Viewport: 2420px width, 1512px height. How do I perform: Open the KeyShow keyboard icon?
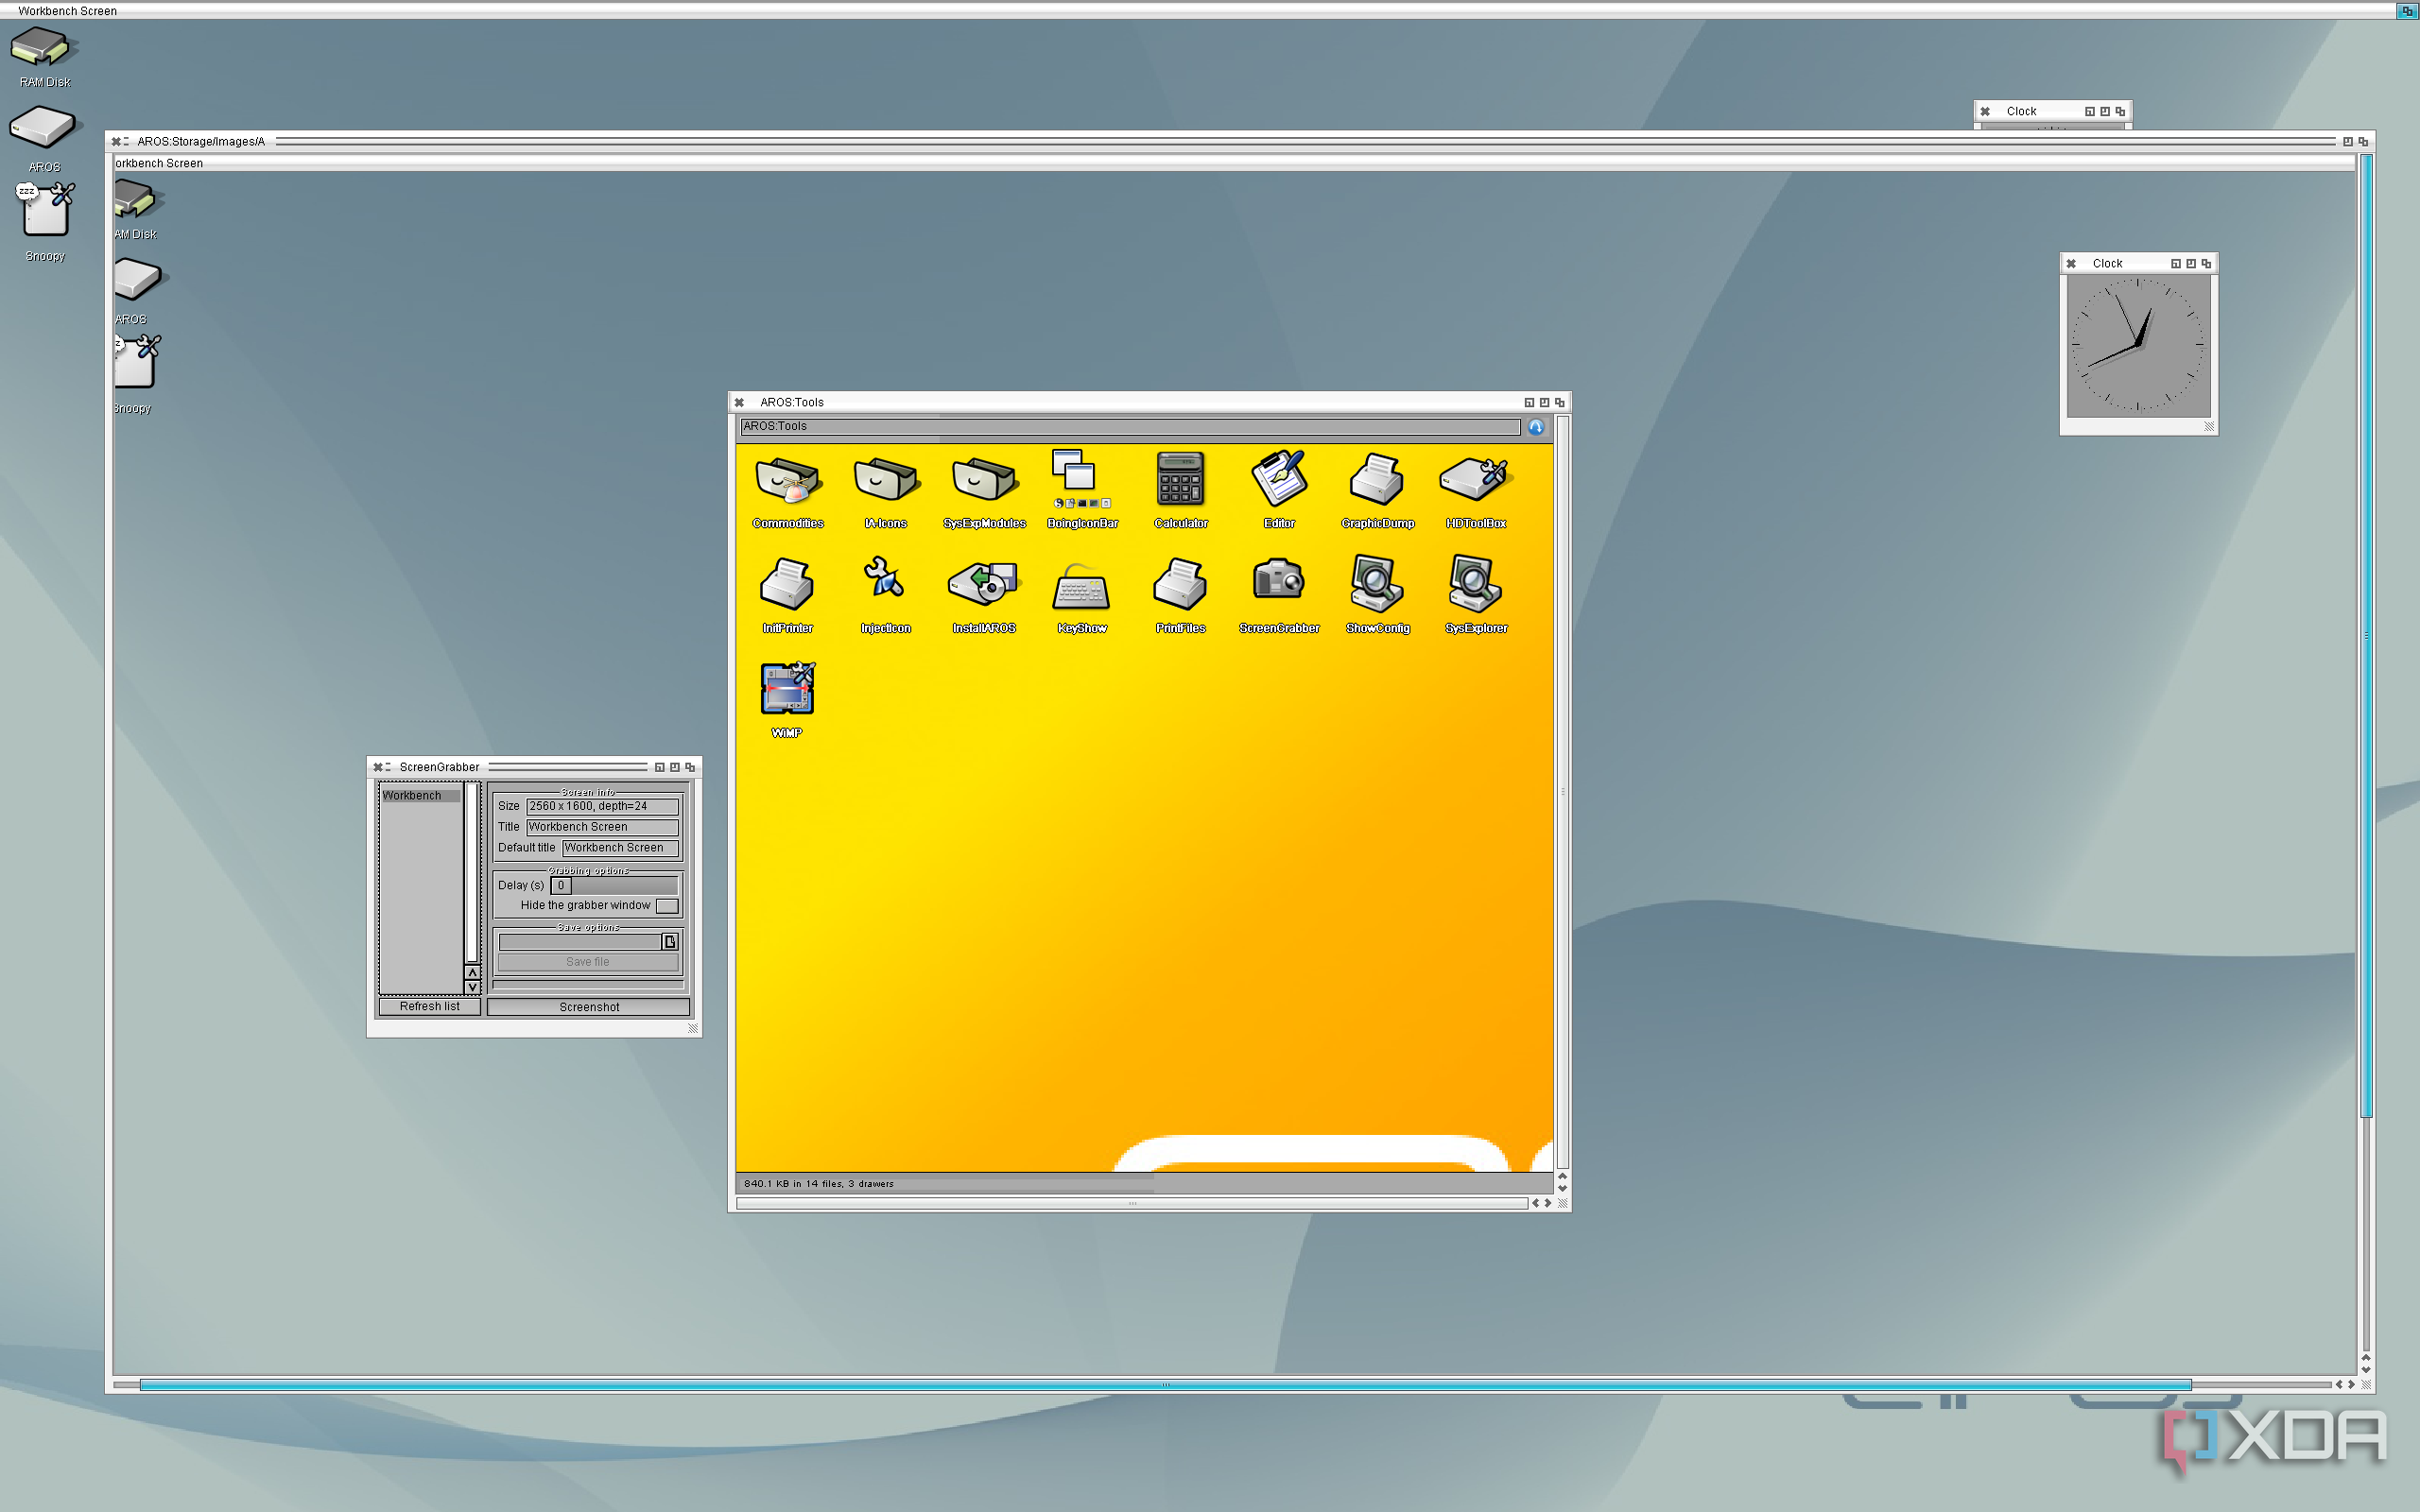pyautogui.click(x=1081, y=587)
